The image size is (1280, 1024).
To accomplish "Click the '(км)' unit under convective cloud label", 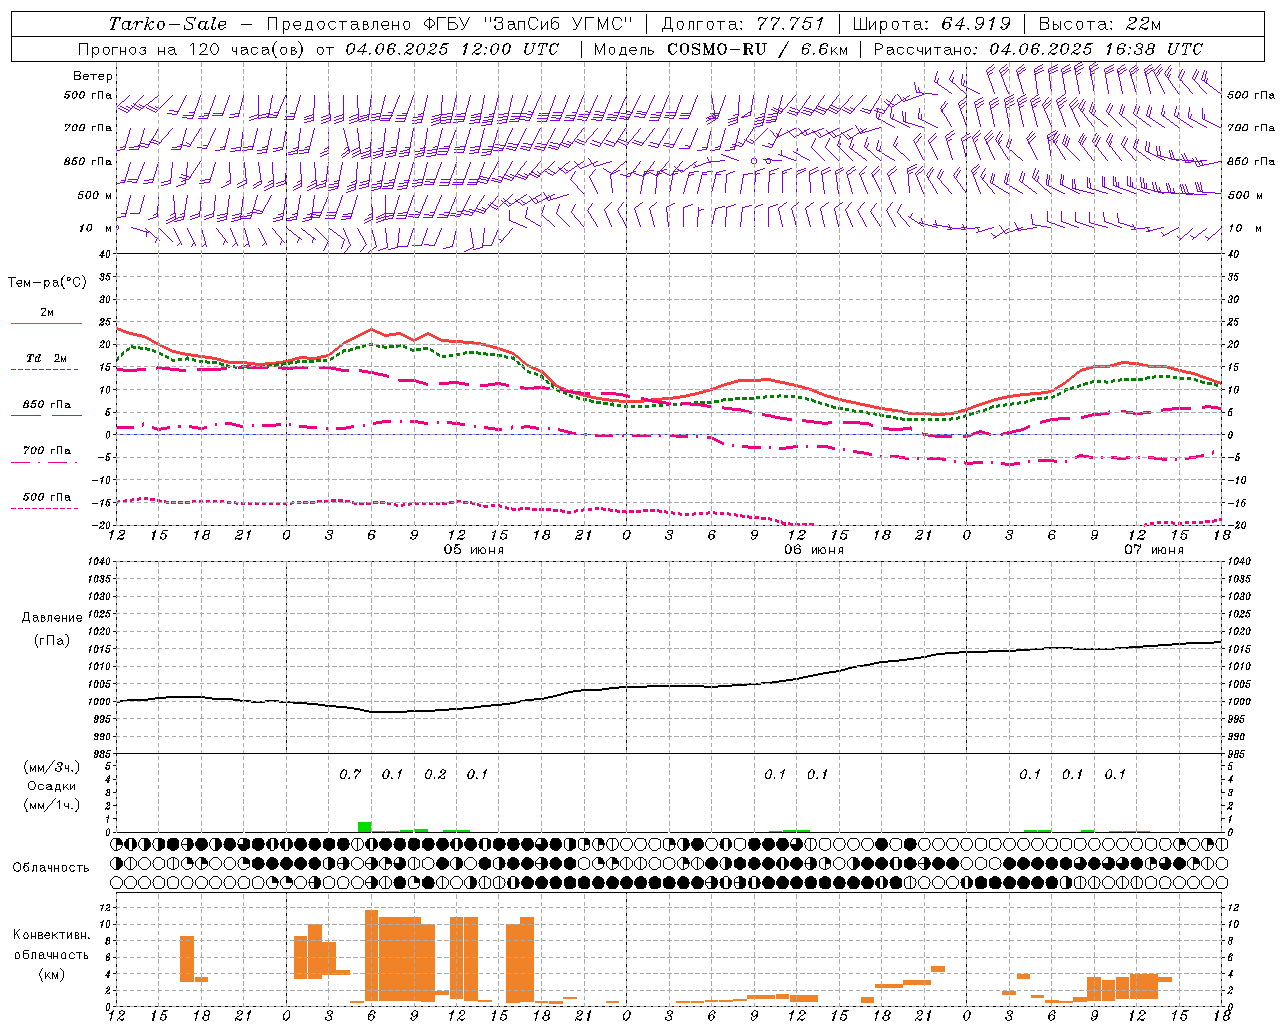I will [x=51, y=974].
